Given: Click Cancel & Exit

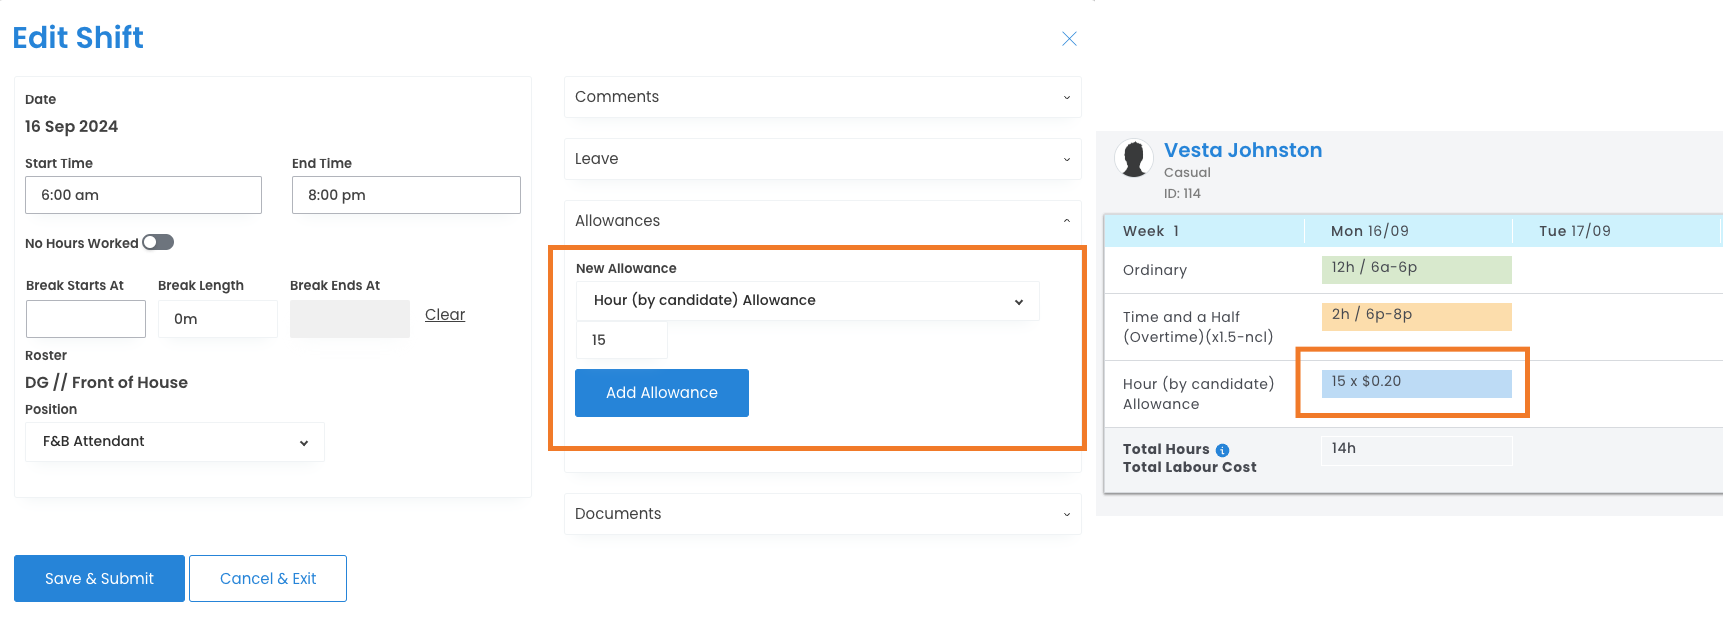Looking at the screenshot, I should [268, 579].
